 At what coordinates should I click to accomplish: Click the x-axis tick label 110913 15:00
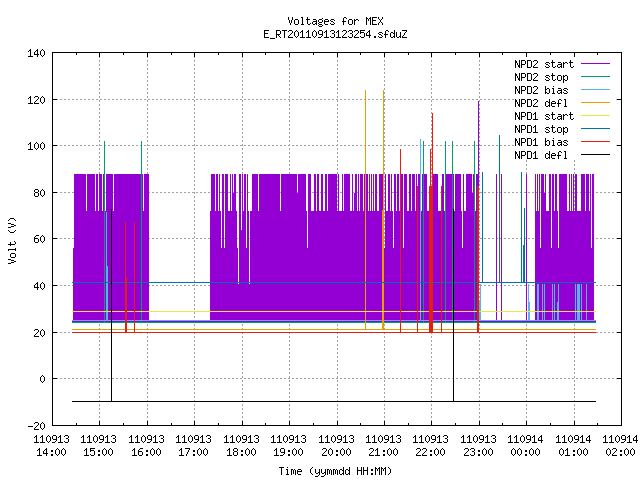click(98, 446)
